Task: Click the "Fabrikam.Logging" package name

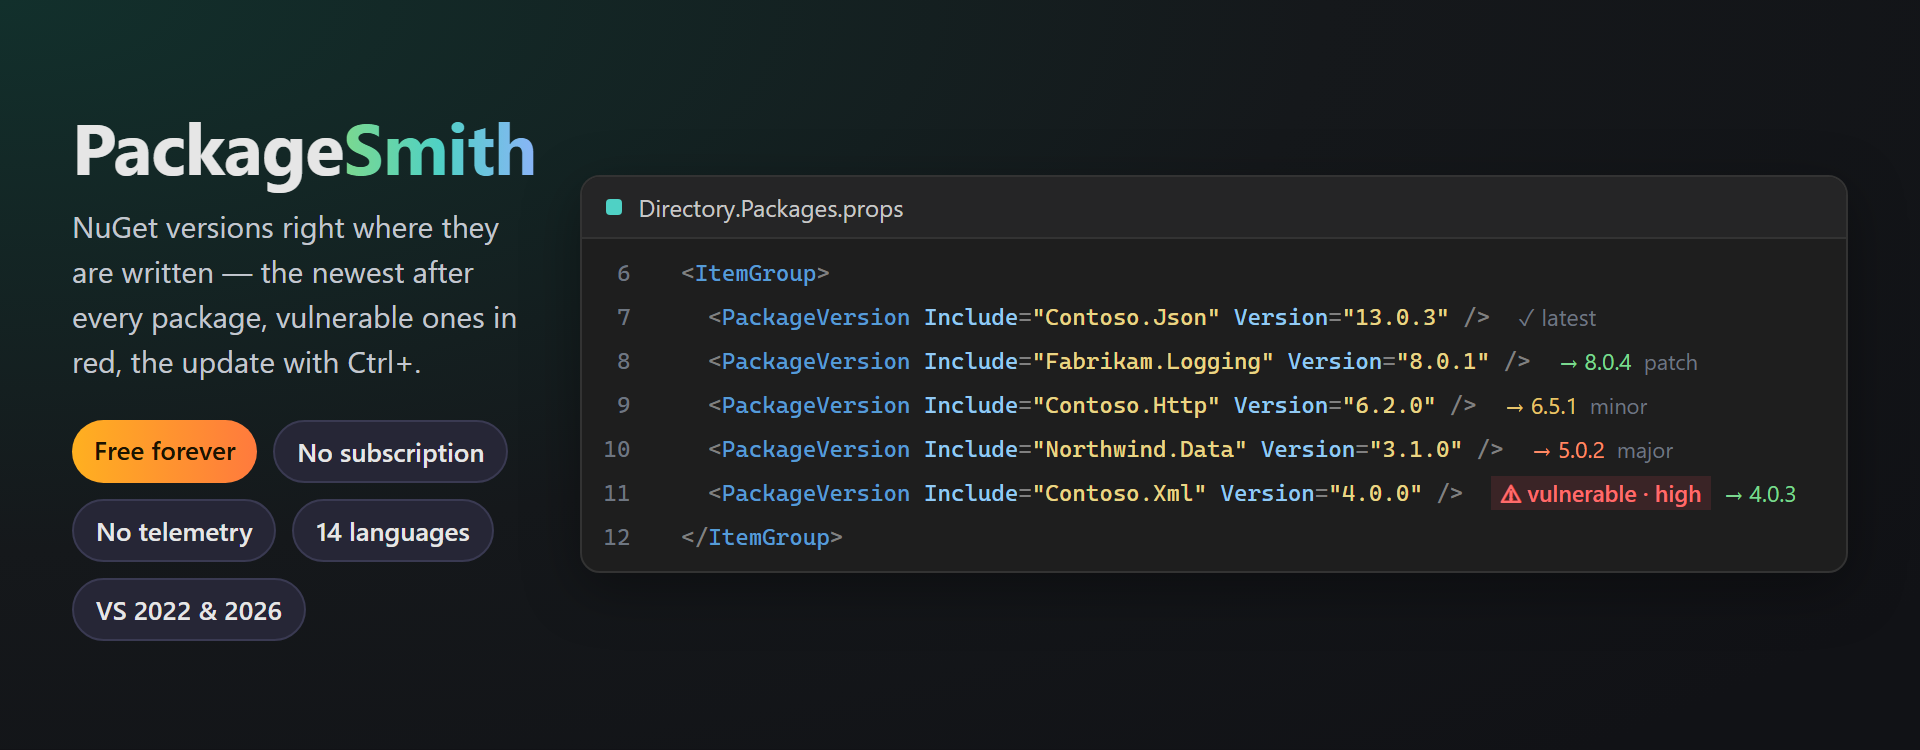Action: 1153,361
